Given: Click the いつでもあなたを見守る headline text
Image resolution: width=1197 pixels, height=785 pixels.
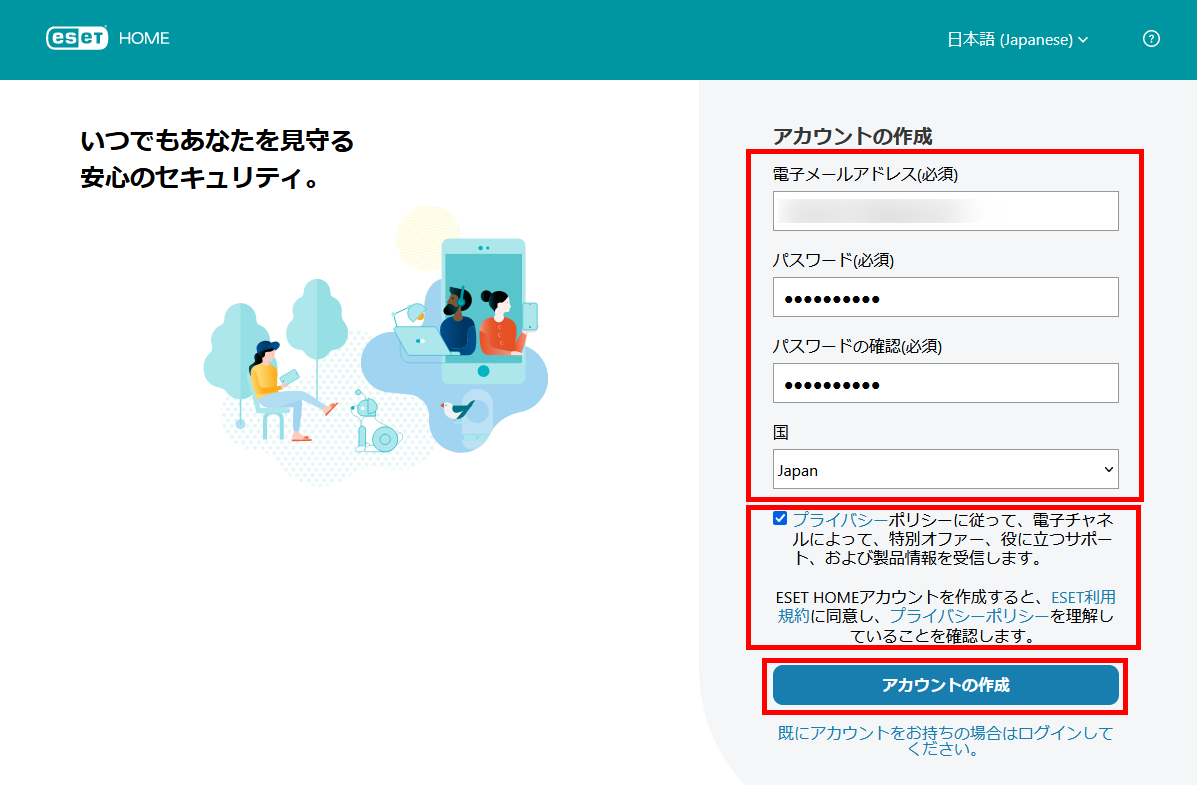Looking at the screenshot, I should pos(218,141).
